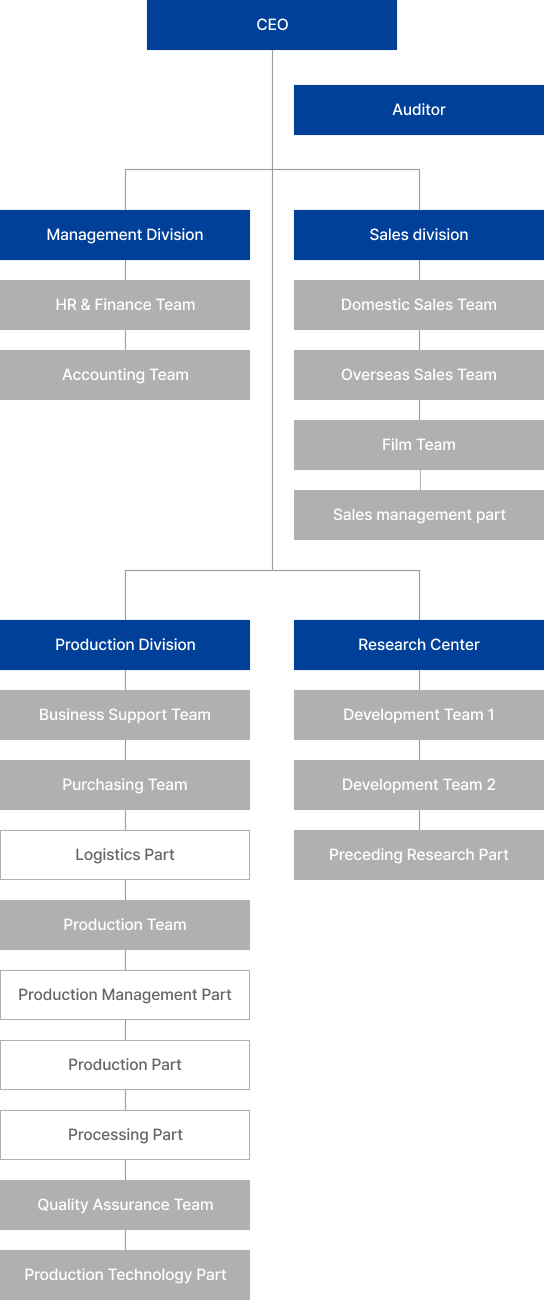The image size is (544, 1300).
Task: Click the Research Center node
Action: click(419, 645)
